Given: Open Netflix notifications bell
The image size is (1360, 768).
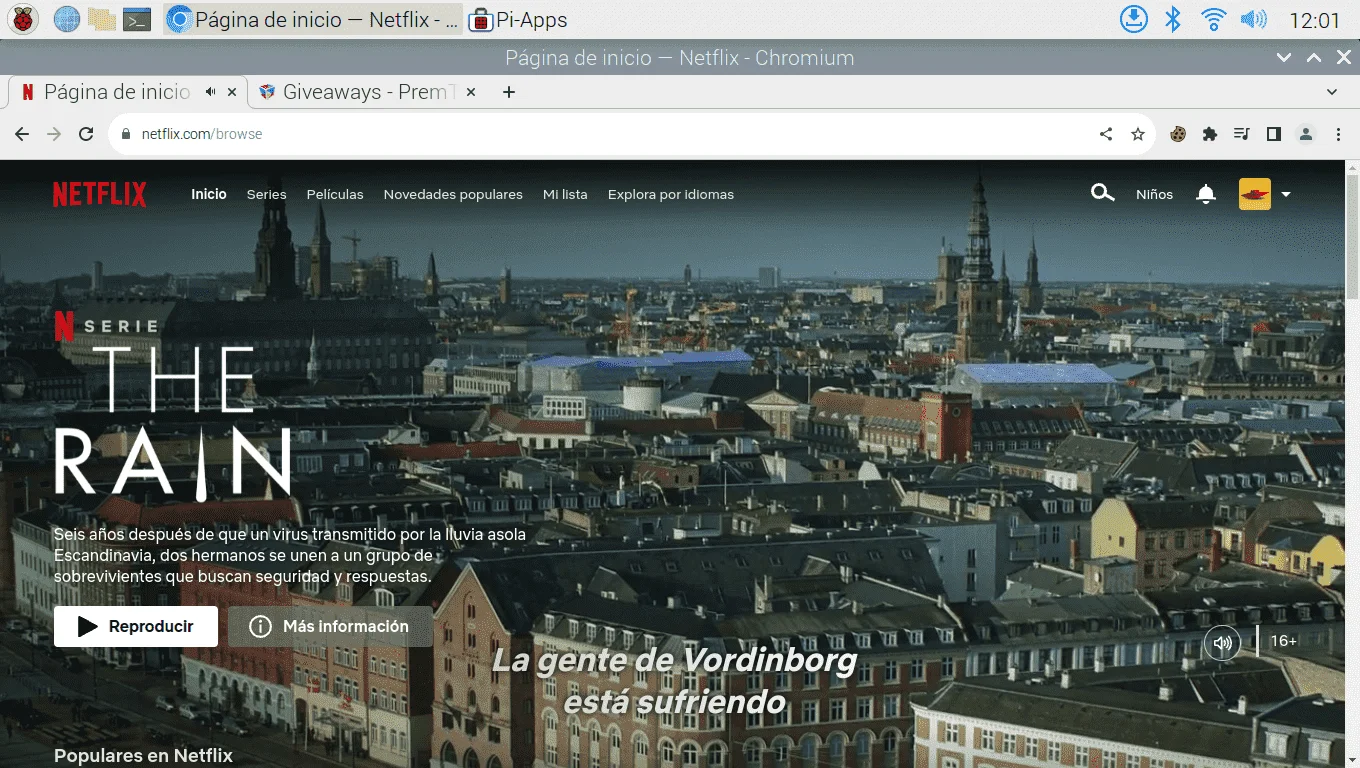Looking at the screenshot, I should [x=1206, y=194].
